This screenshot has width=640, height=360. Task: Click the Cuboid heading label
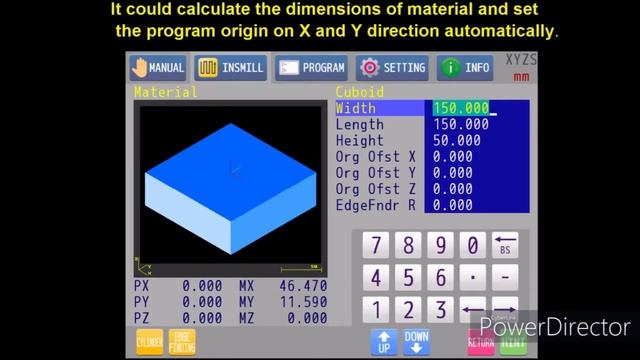360,92
